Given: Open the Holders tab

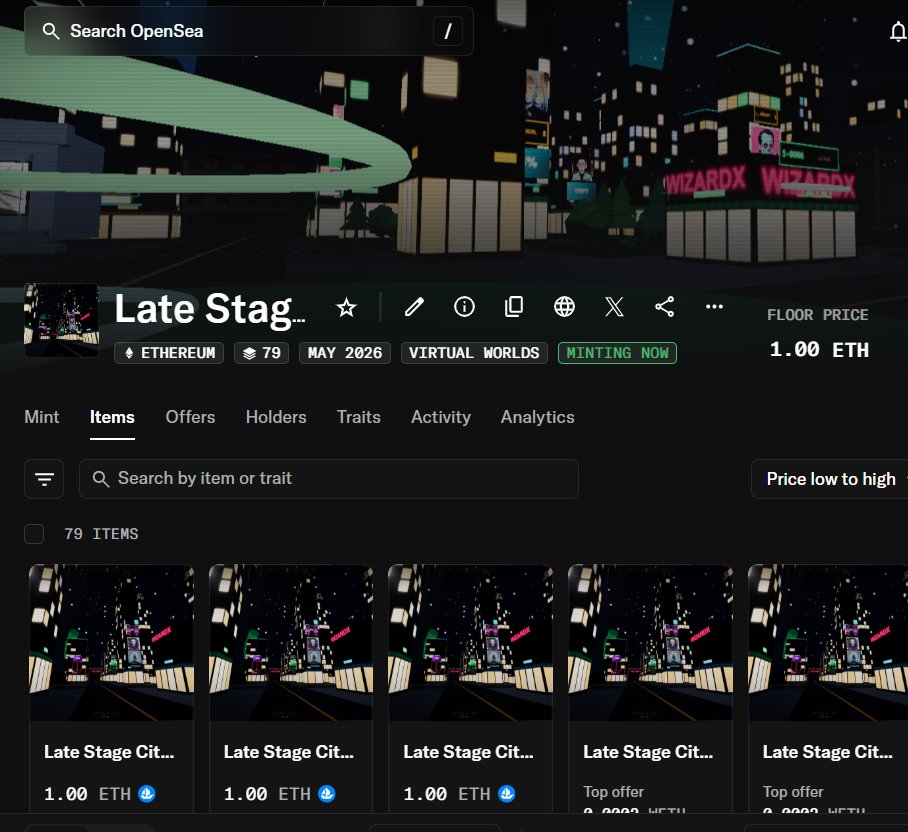Looking at the screenshot, I should click(x=276, y=417).
